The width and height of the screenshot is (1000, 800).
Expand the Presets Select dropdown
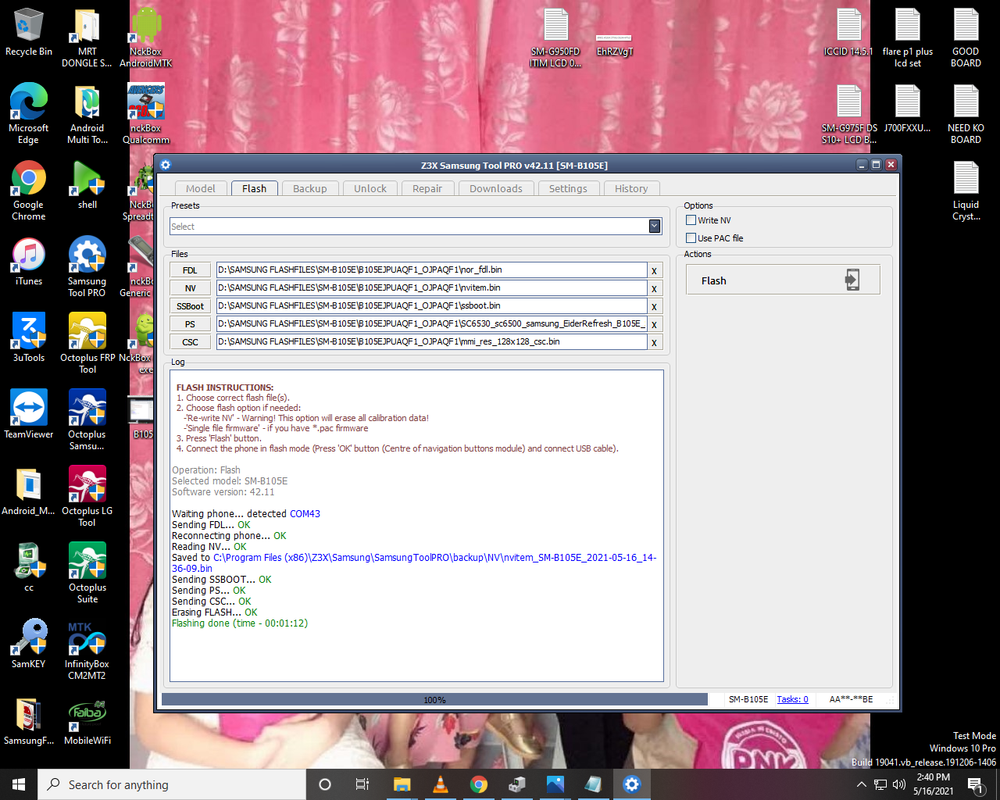[654, 226]
